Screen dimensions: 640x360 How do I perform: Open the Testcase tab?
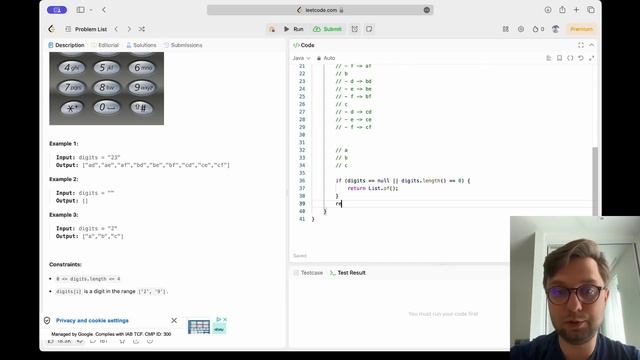(x=308, y=273)
